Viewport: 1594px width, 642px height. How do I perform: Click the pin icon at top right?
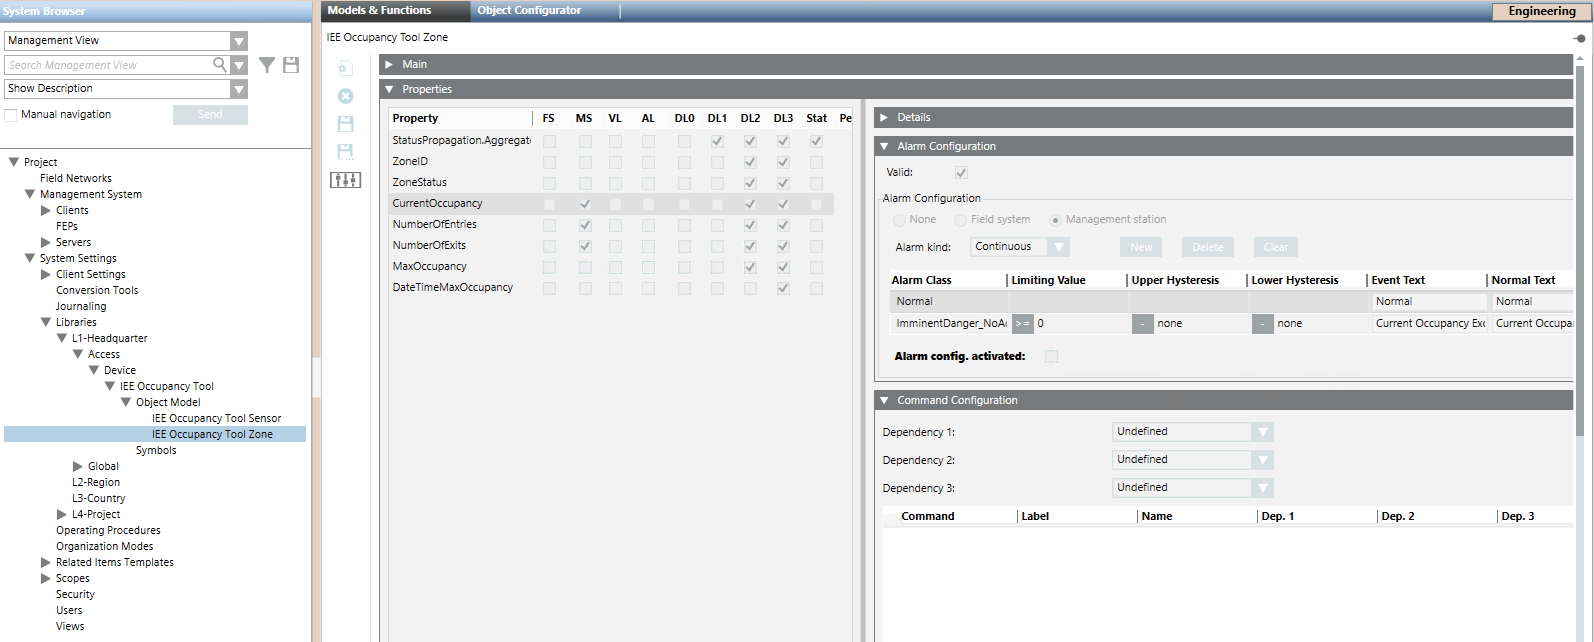1579,38
